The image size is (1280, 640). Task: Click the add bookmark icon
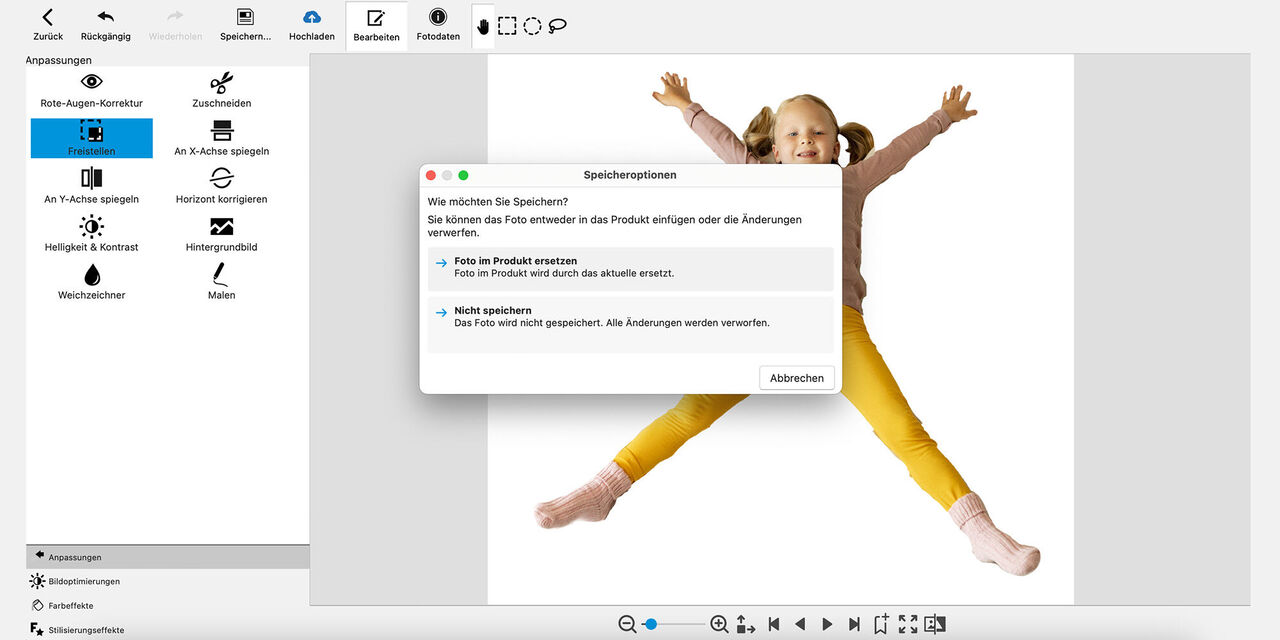pyautogui.click(x=881, y=624)
